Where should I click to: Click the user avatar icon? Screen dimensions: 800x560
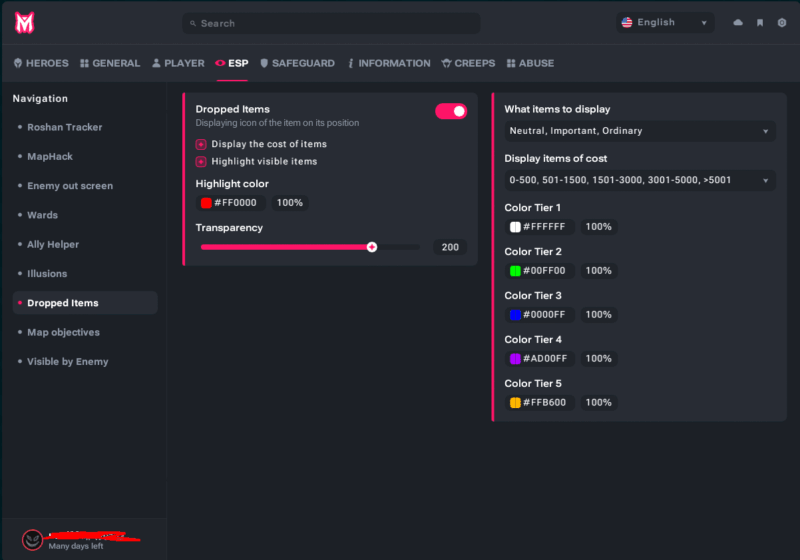coord(32,540)
